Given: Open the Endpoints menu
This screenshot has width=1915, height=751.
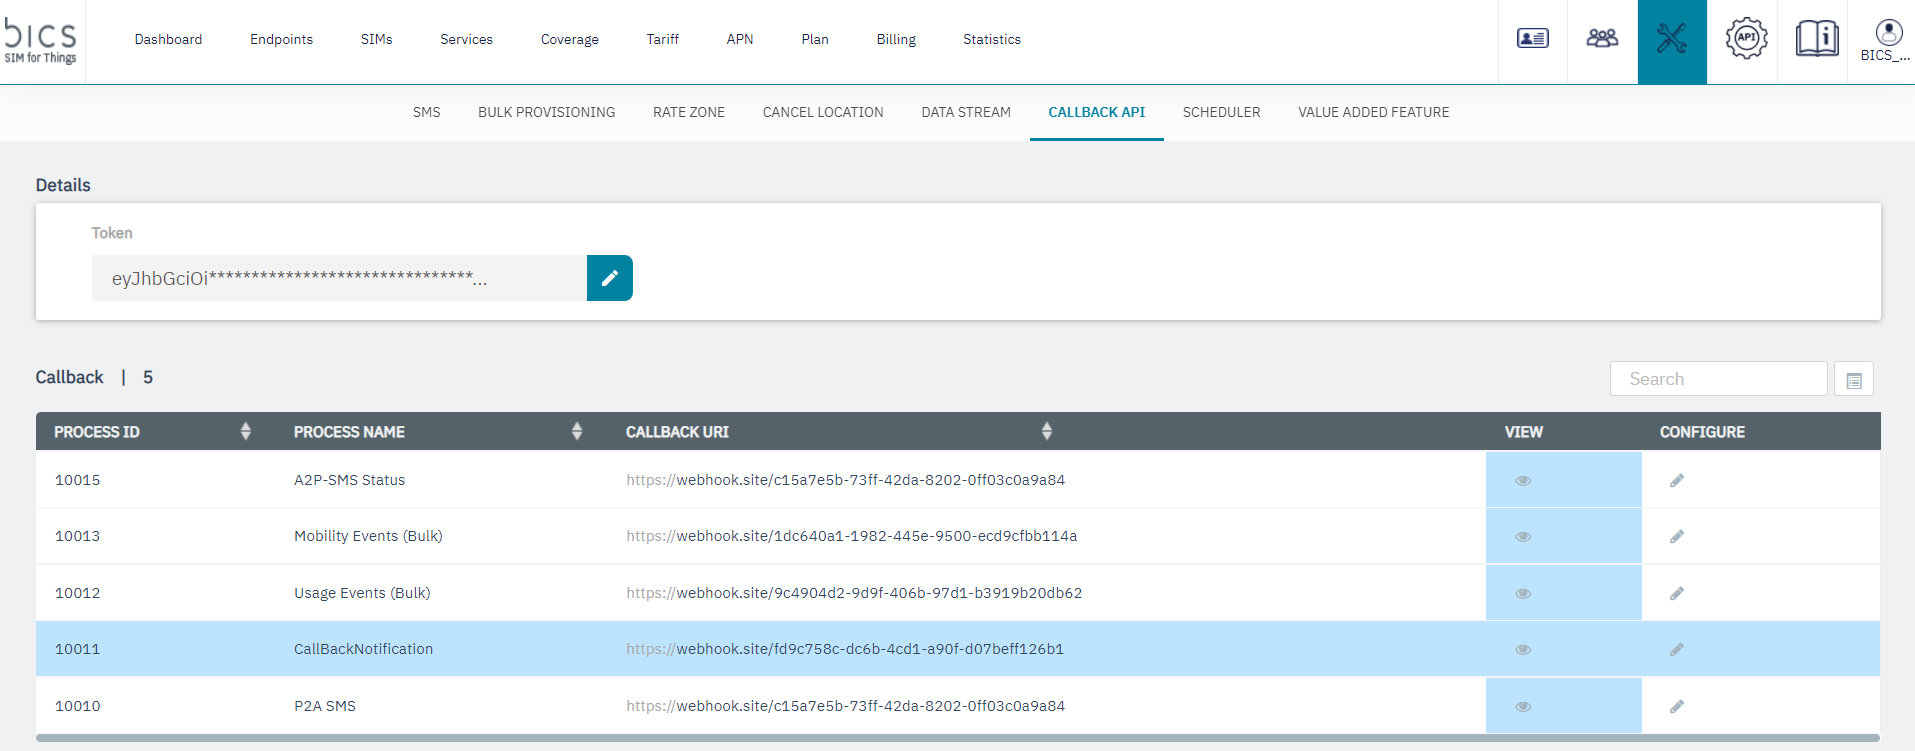Looking at the screenshot, I should click(281, 40).
